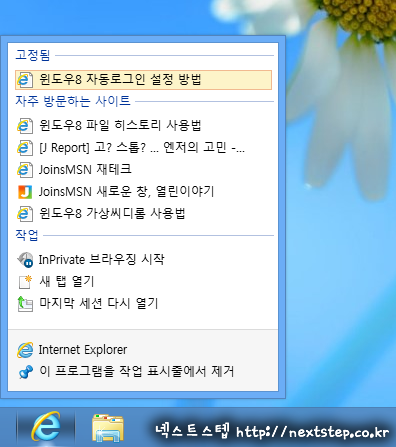This screenshot has width=396, height=447.
Task: Open JoinsMSN 재테크 from frequent sites
Action: tap(143, 170)
